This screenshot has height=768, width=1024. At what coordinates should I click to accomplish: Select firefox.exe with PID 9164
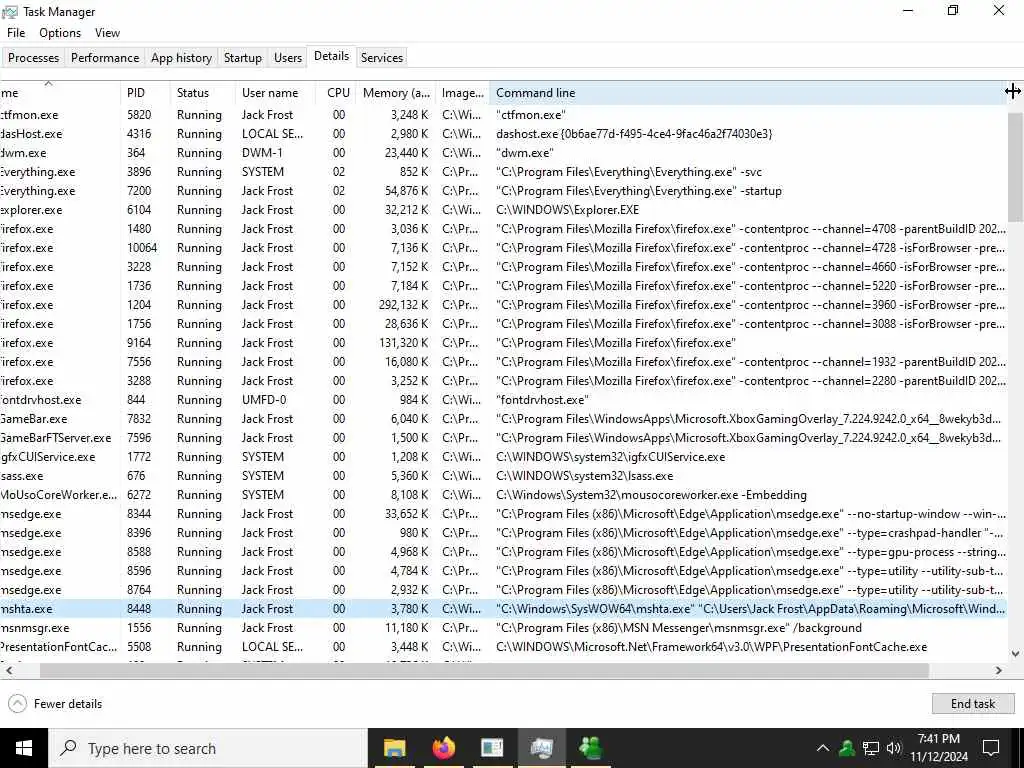503,343
